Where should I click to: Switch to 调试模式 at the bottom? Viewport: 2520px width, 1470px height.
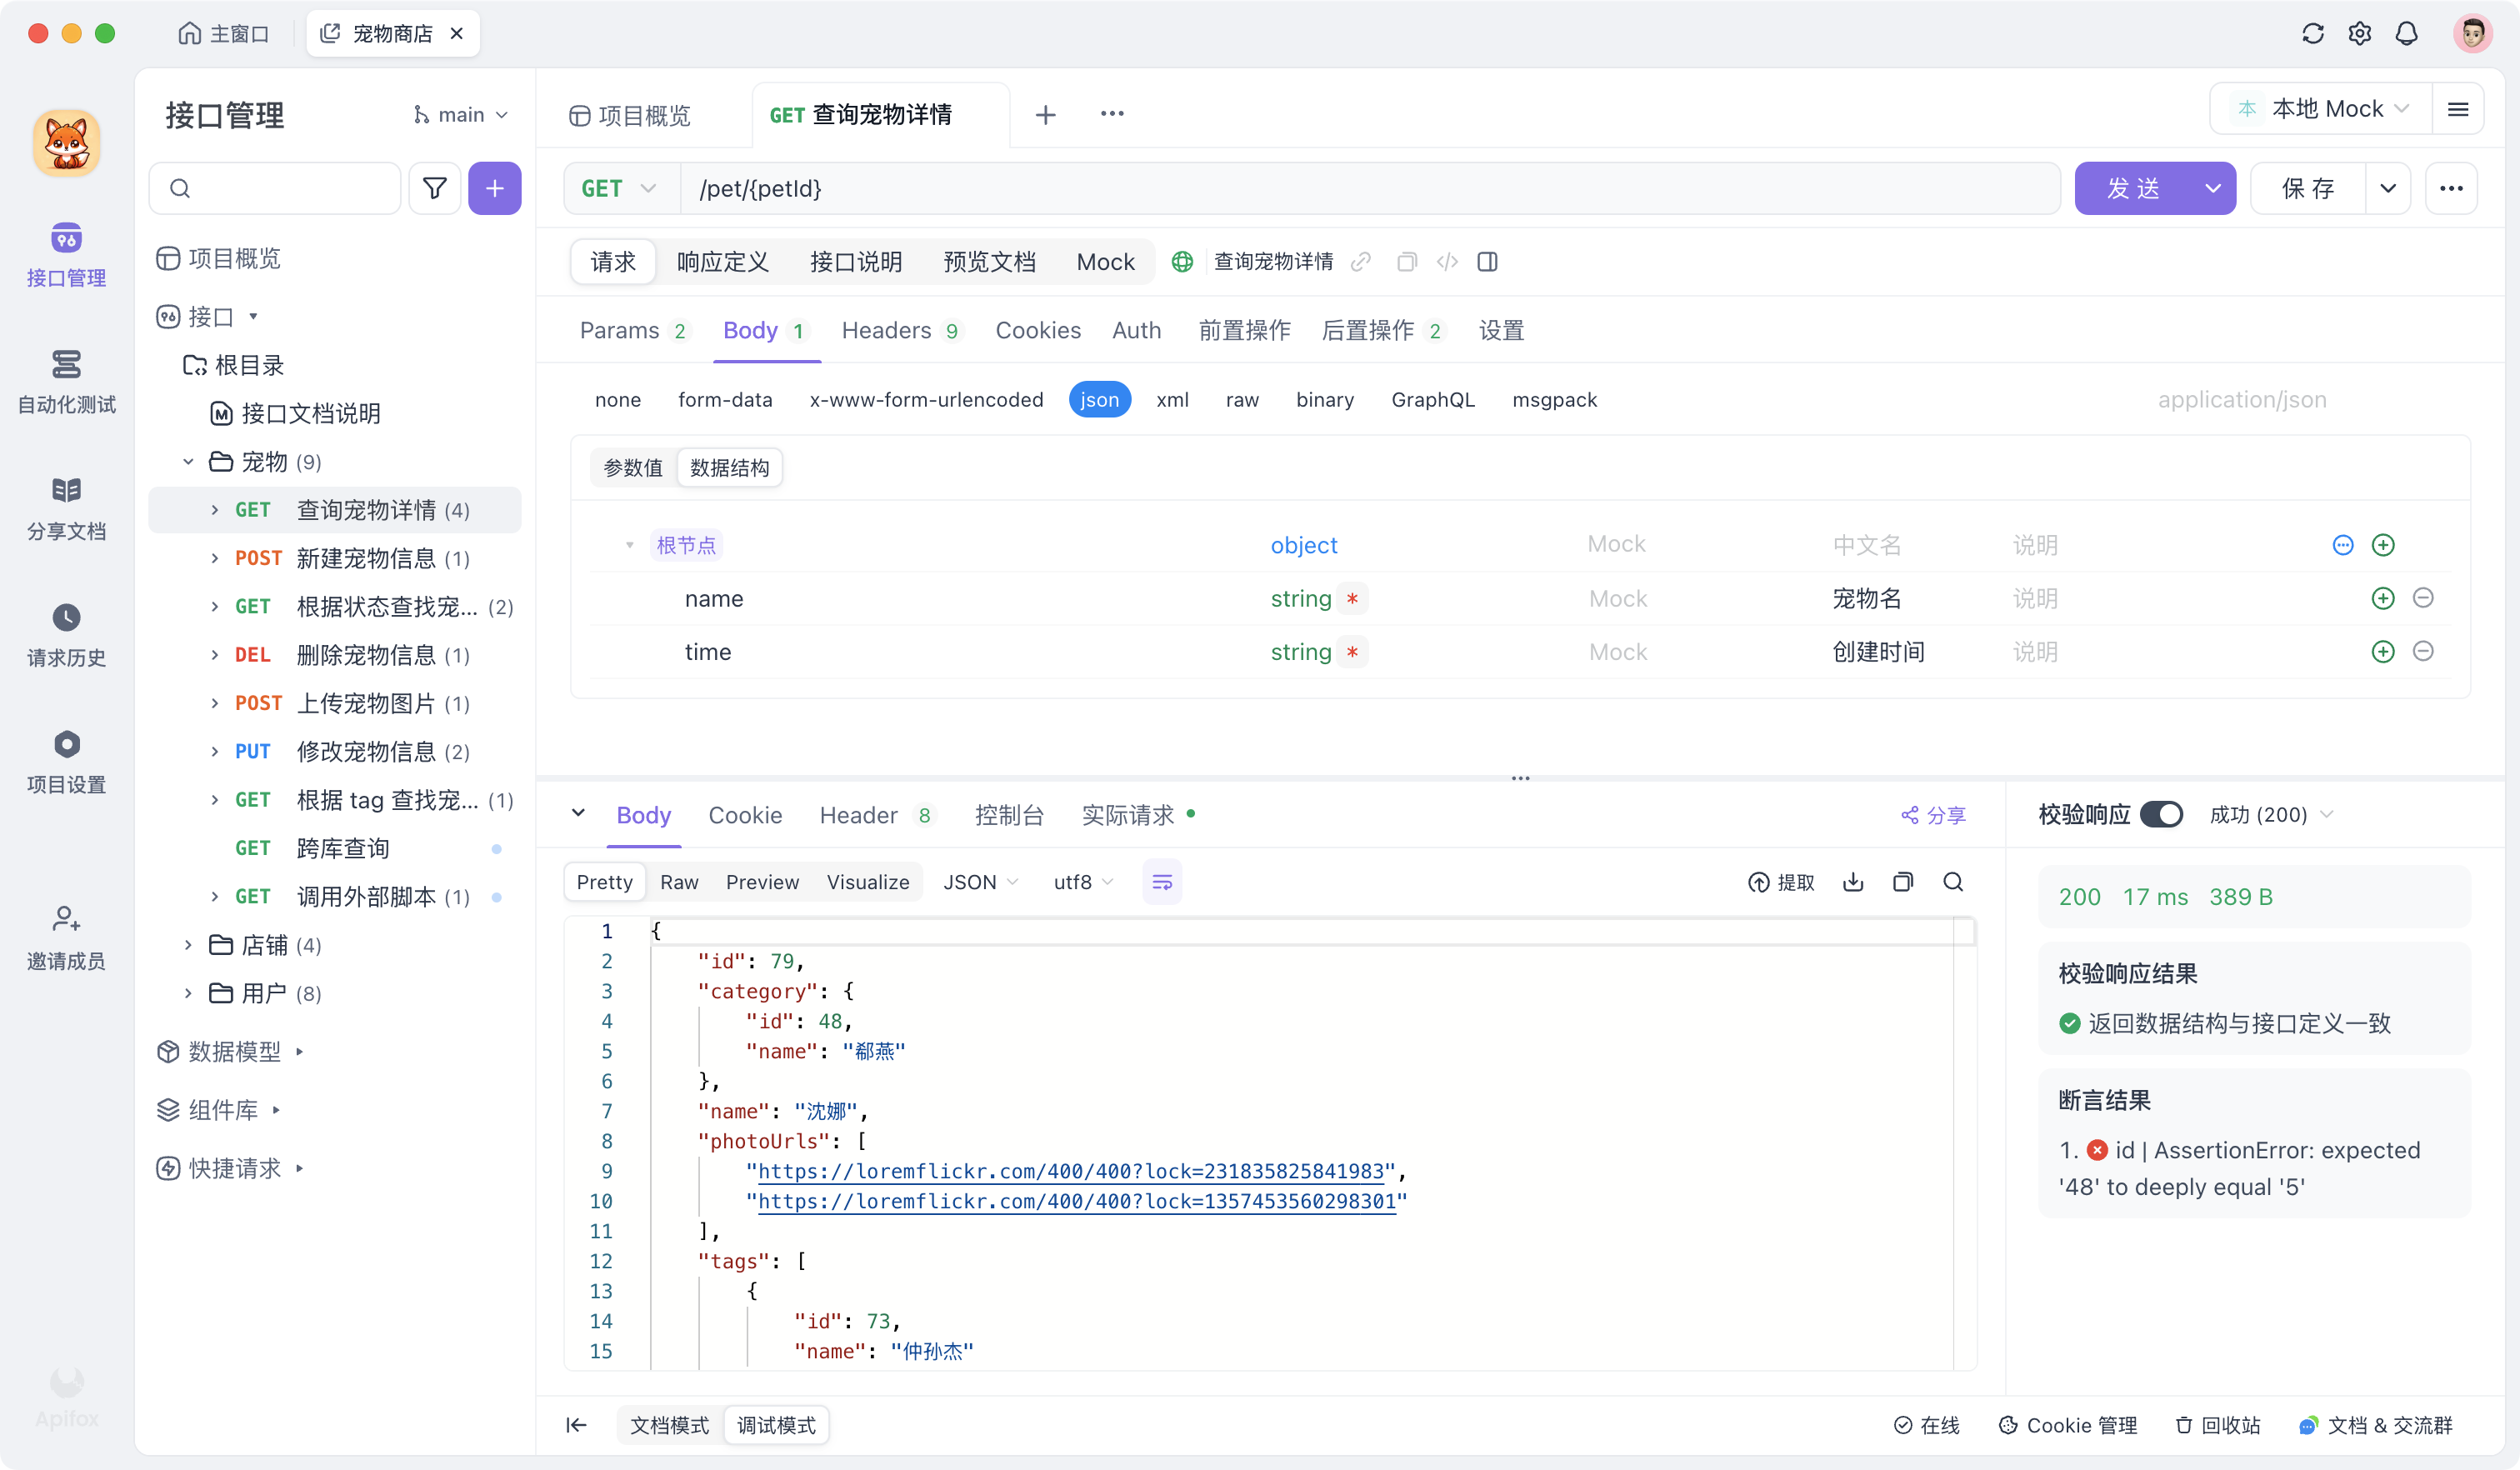tap(777, 1425)
